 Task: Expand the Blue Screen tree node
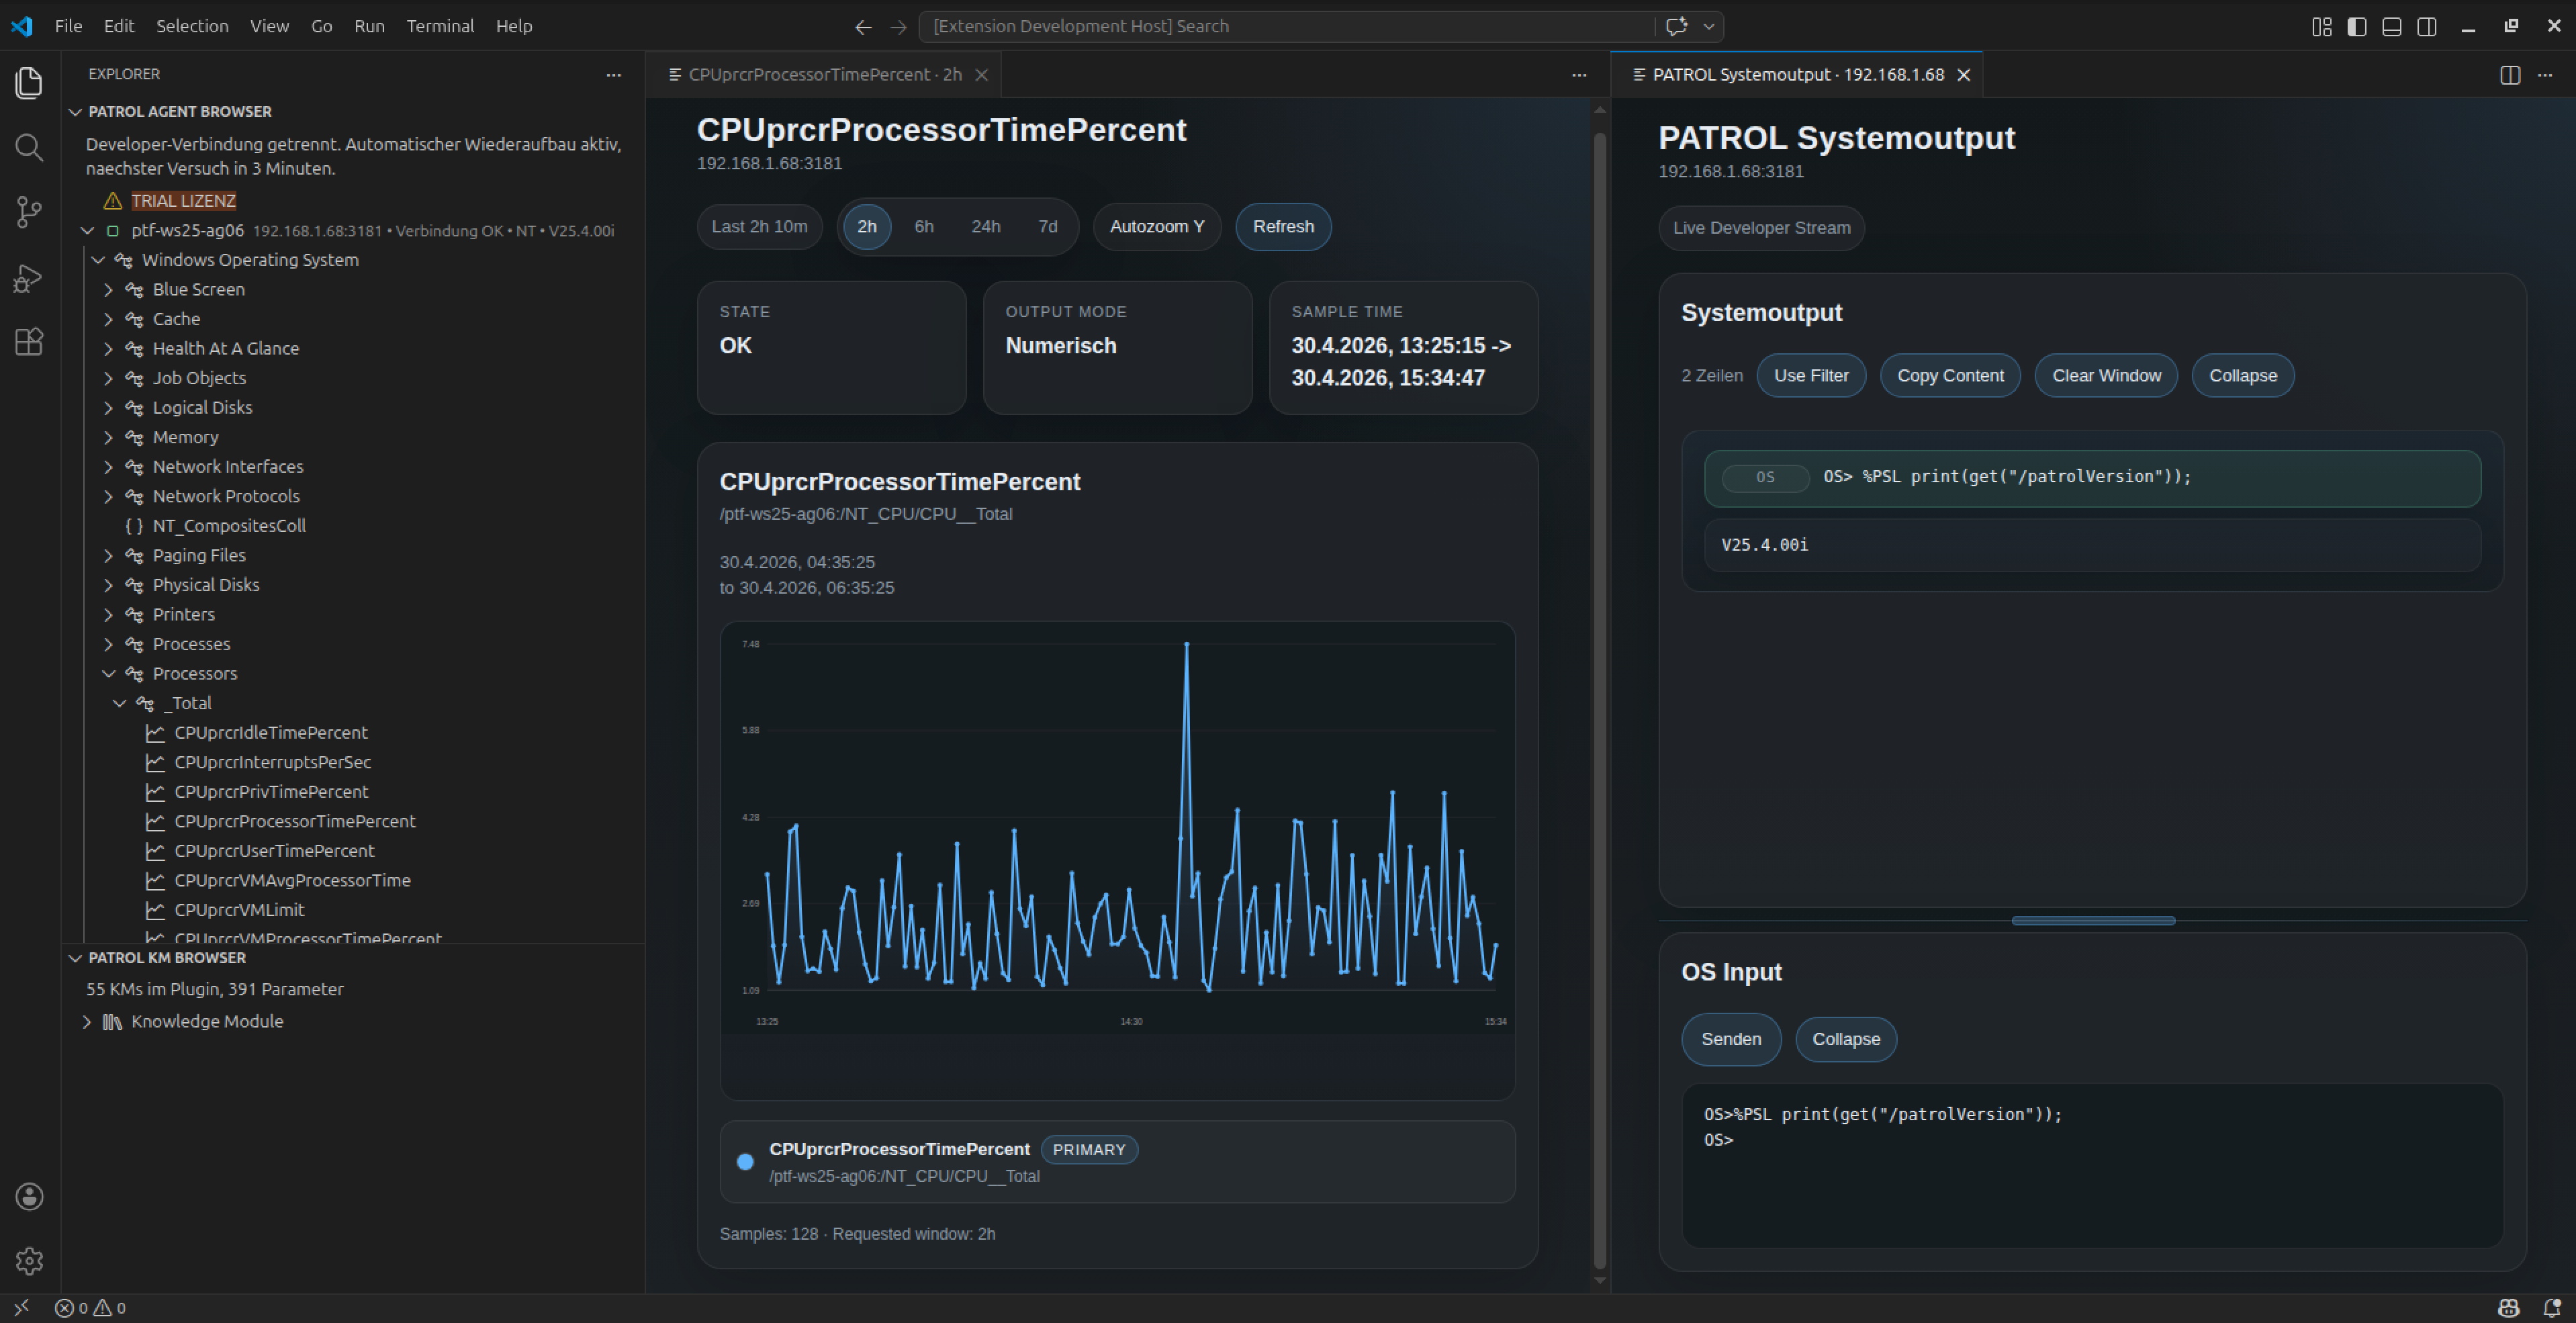point(109,290)
